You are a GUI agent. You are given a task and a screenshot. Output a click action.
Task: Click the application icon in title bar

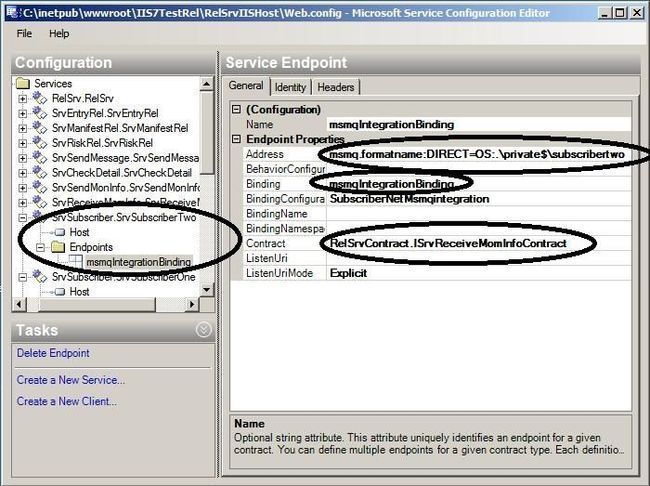point(13,13)
